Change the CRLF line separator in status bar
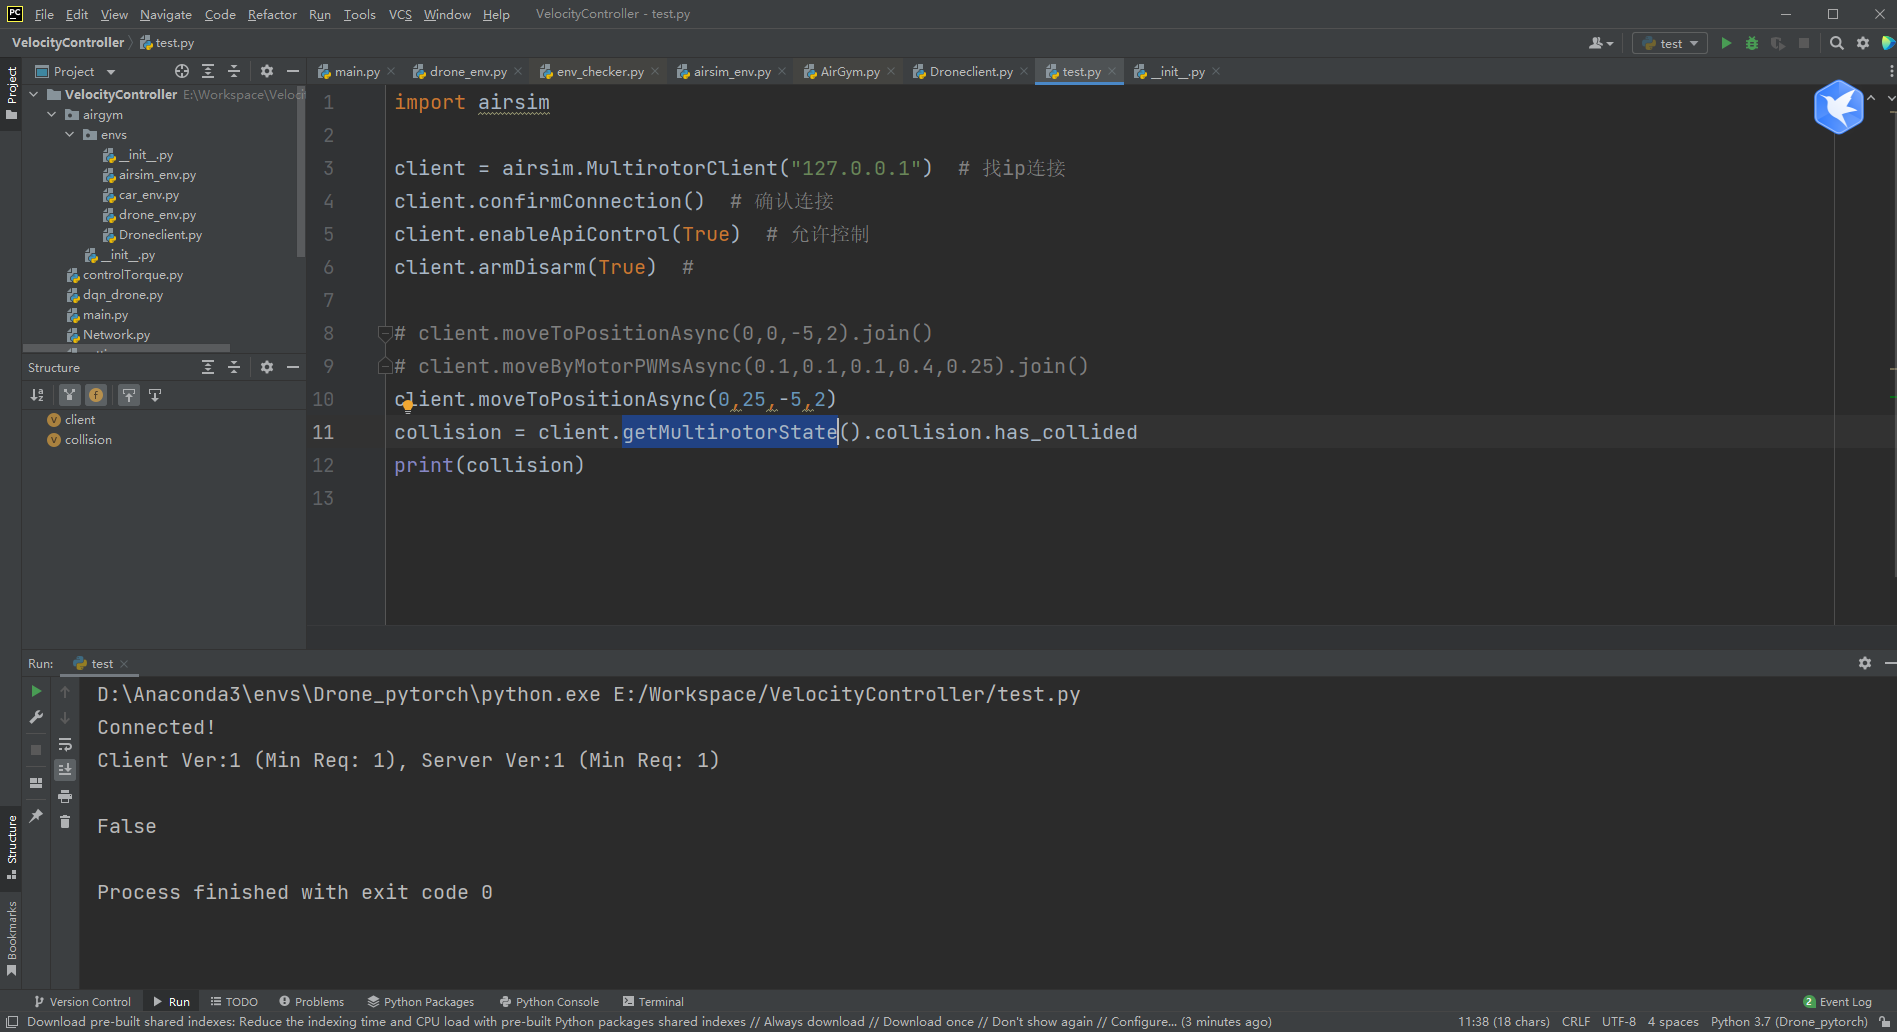Screen dimensions: 1897x1032 click(1576, 1021)
